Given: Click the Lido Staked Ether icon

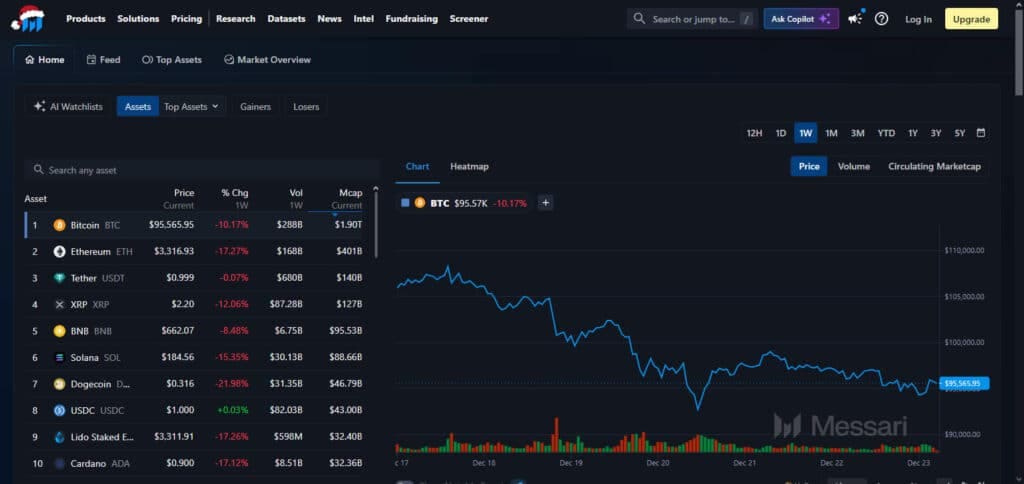Looking at the screenshot, I should pyautogui.click(x=59, y=437).
